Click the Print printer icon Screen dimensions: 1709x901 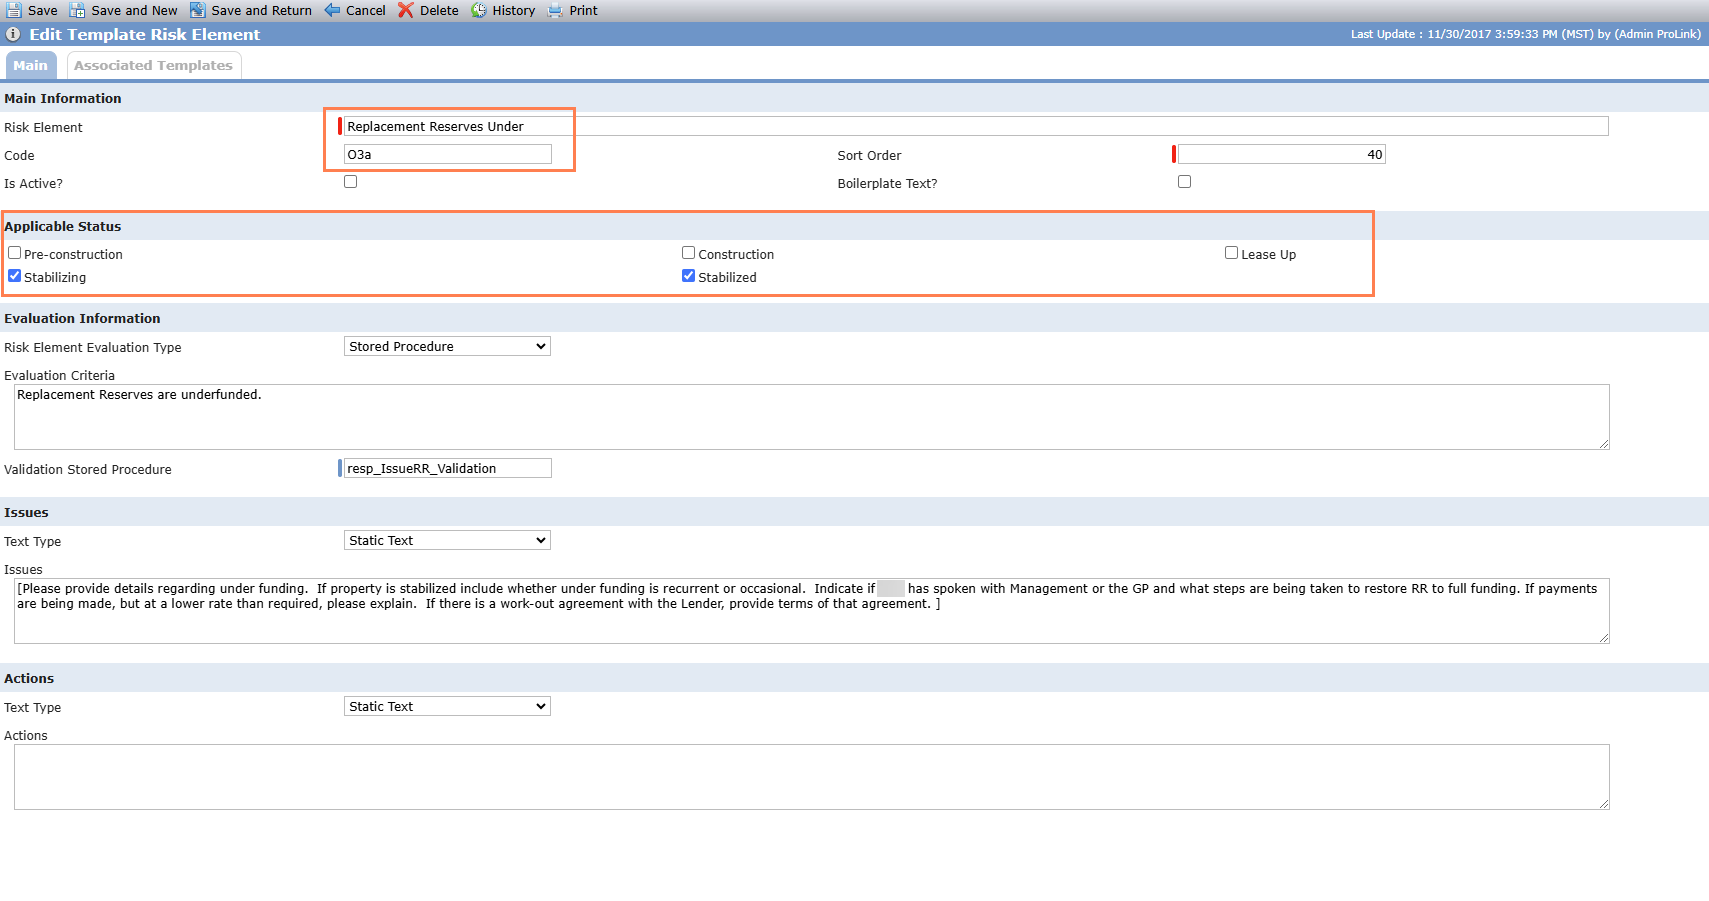point(555,10)
